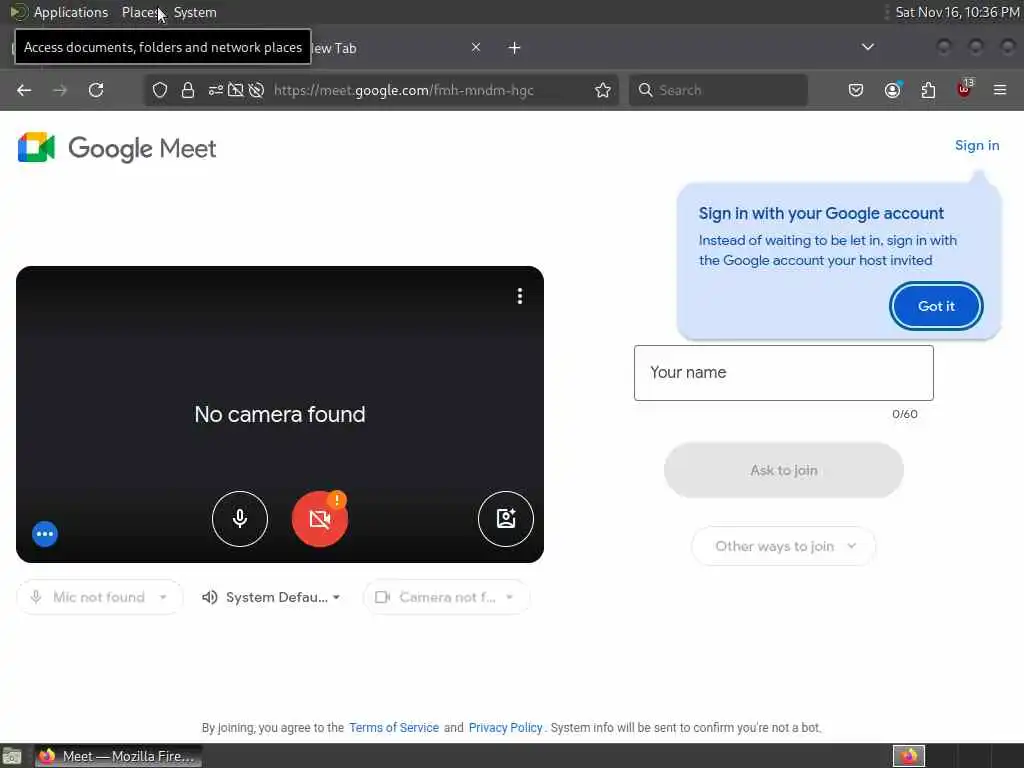Click the blocked camera permission icon
The image size is (1024, 768).
coord(236,90)
